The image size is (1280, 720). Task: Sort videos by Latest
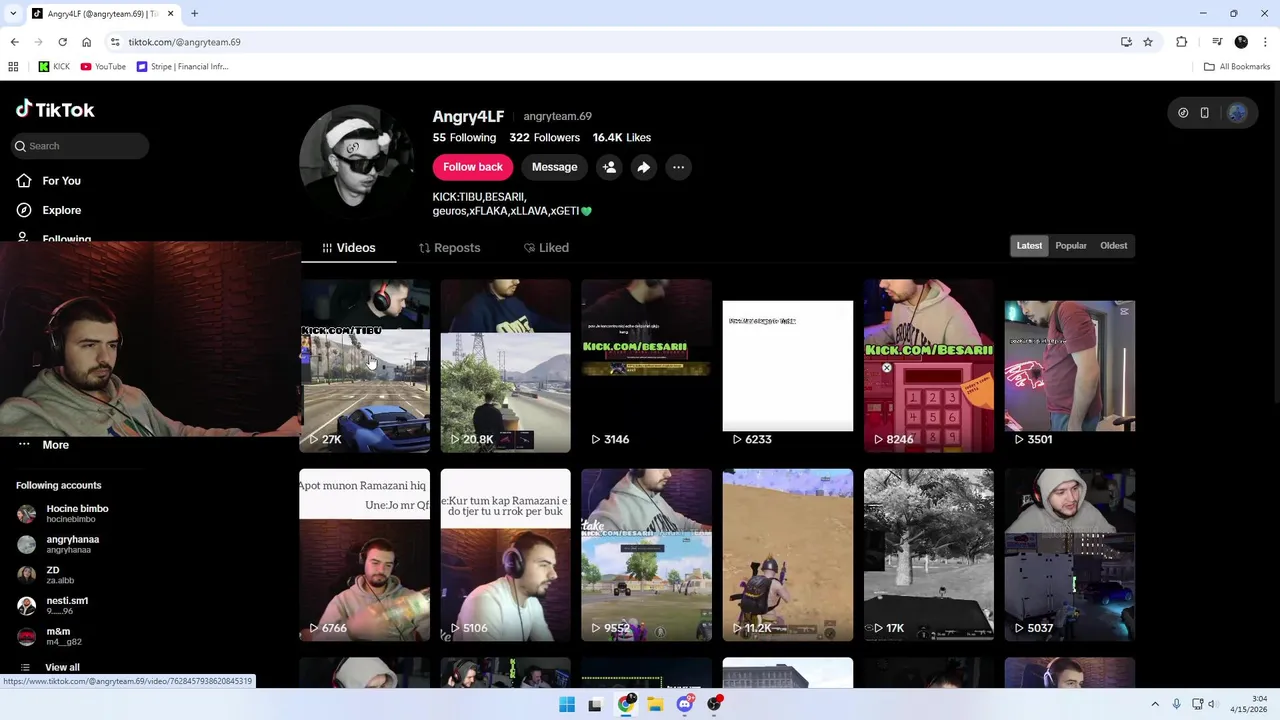(x=1029, y=246)
